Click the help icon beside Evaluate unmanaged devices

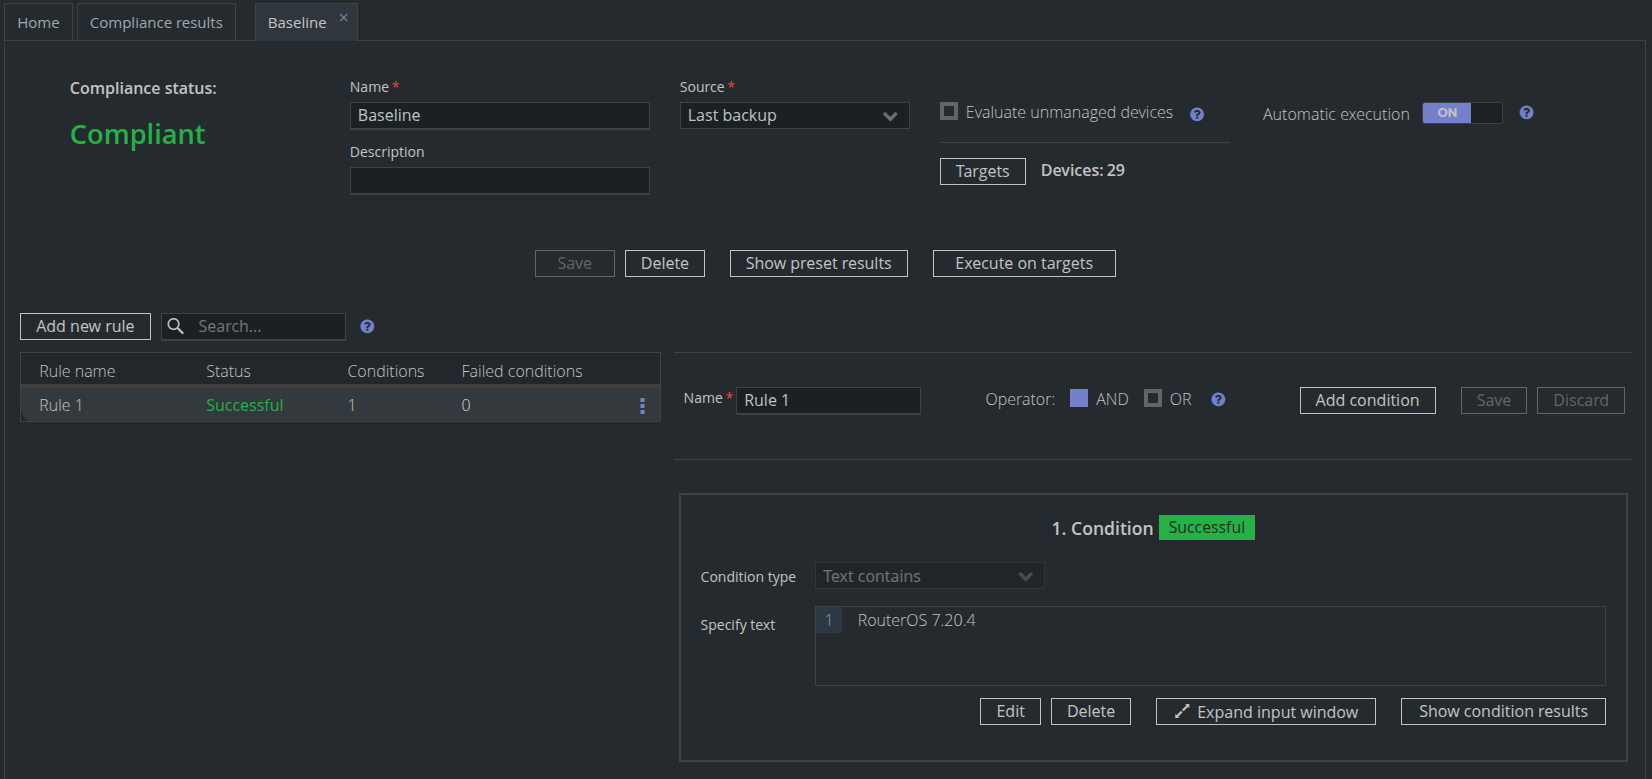pos(1196,114)
